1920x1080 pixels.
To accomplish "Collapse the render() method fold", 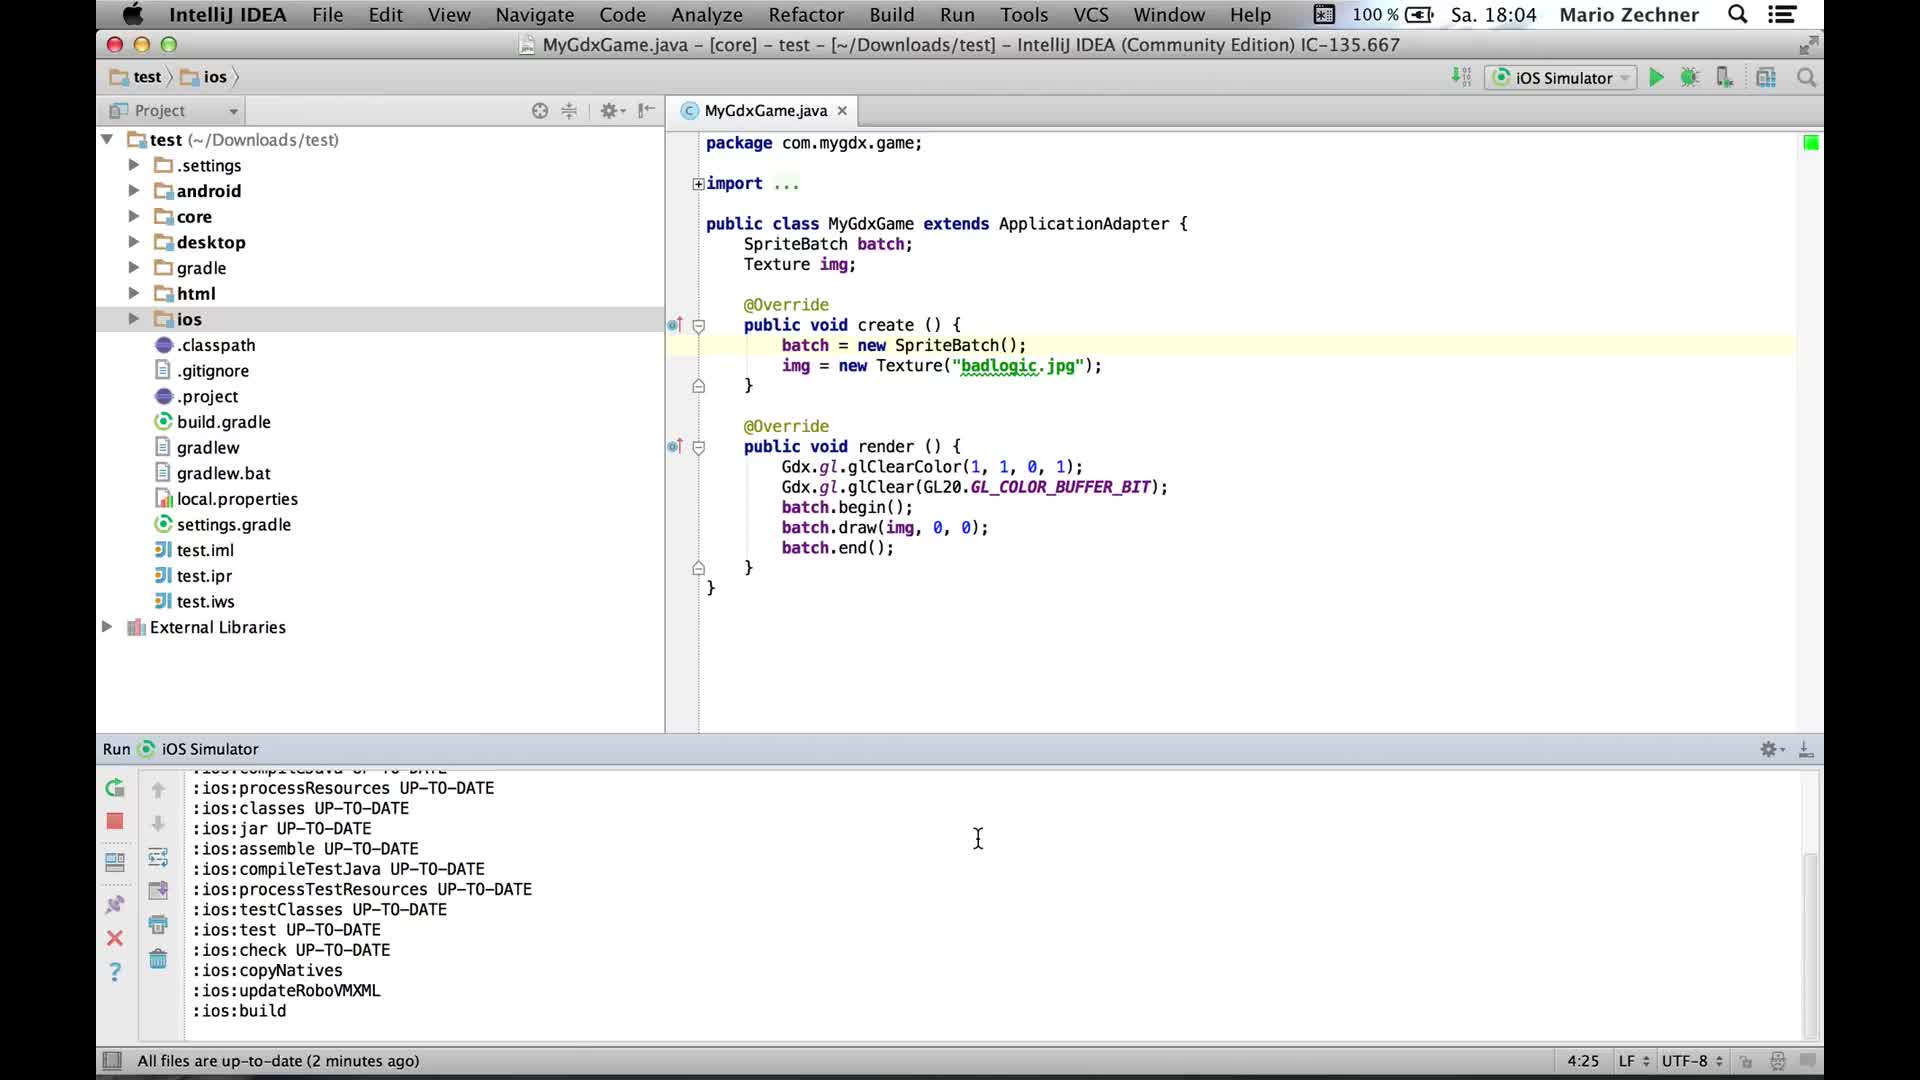I will coord(699,447).
